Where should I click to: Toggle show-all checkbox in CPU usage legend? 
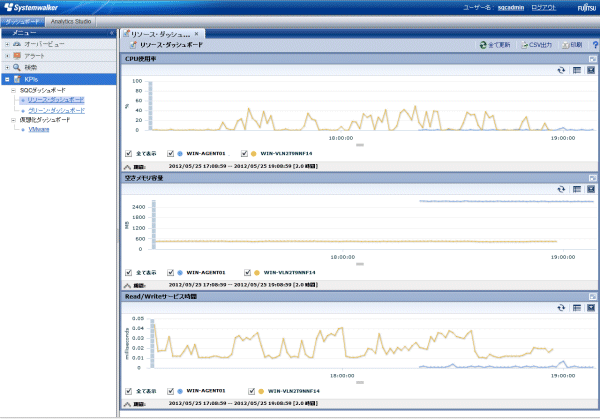(128, 153)
